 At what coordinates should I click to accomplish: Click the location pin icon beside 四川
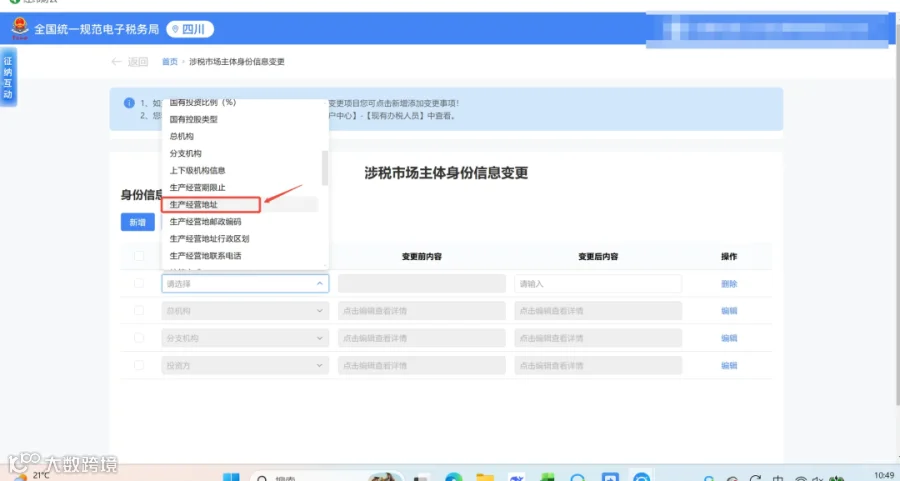click(176, 29)
